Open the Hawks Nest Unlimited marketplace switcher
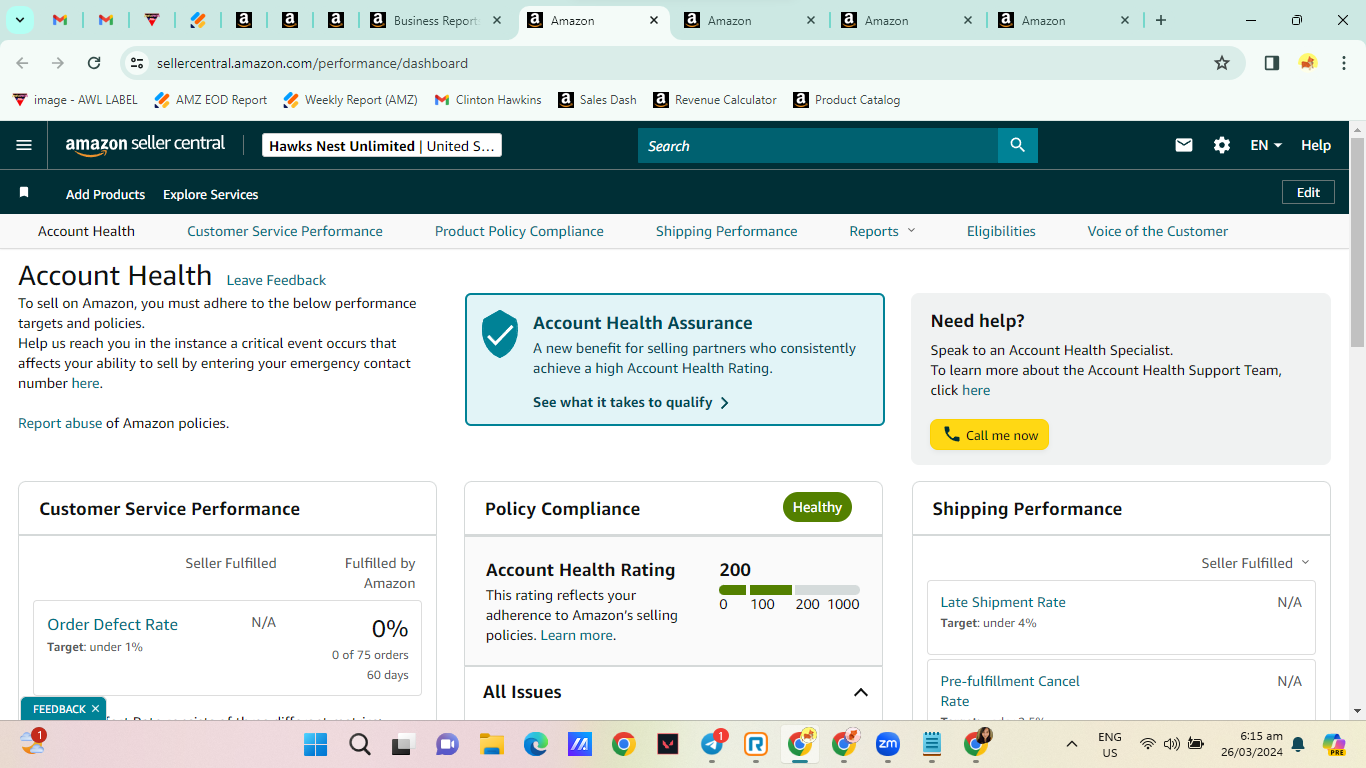This screenshot has width=1366, height=768. (x=382, y=145)
